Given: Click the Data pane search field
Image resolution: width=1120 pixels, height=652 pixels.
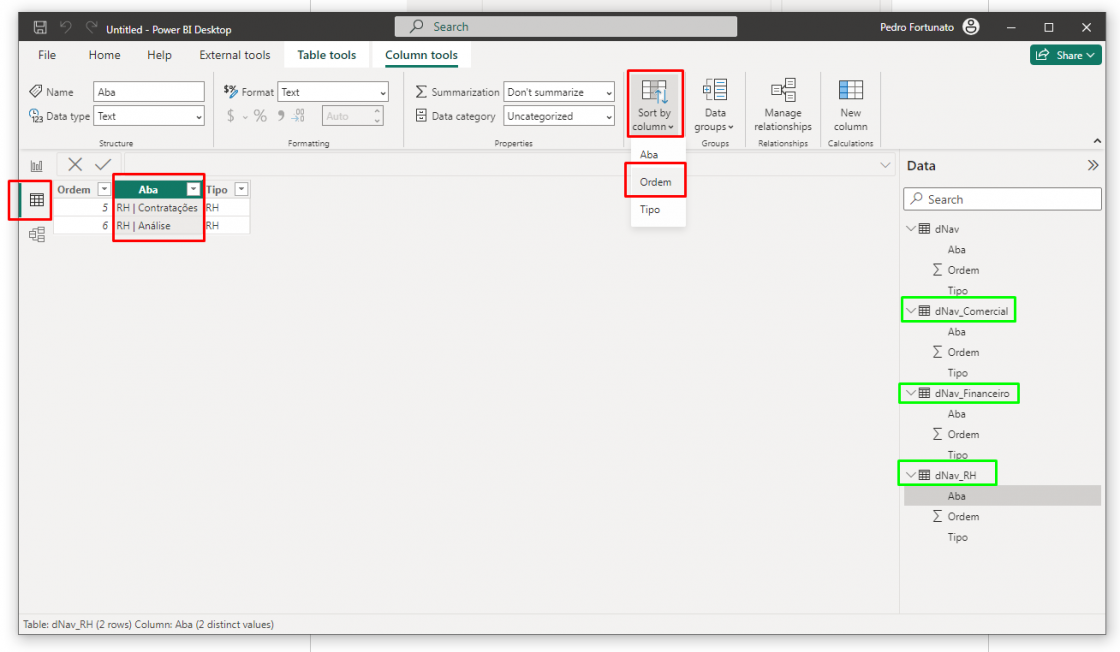Looking at the screenshot, I should (x=1002, y=200).
